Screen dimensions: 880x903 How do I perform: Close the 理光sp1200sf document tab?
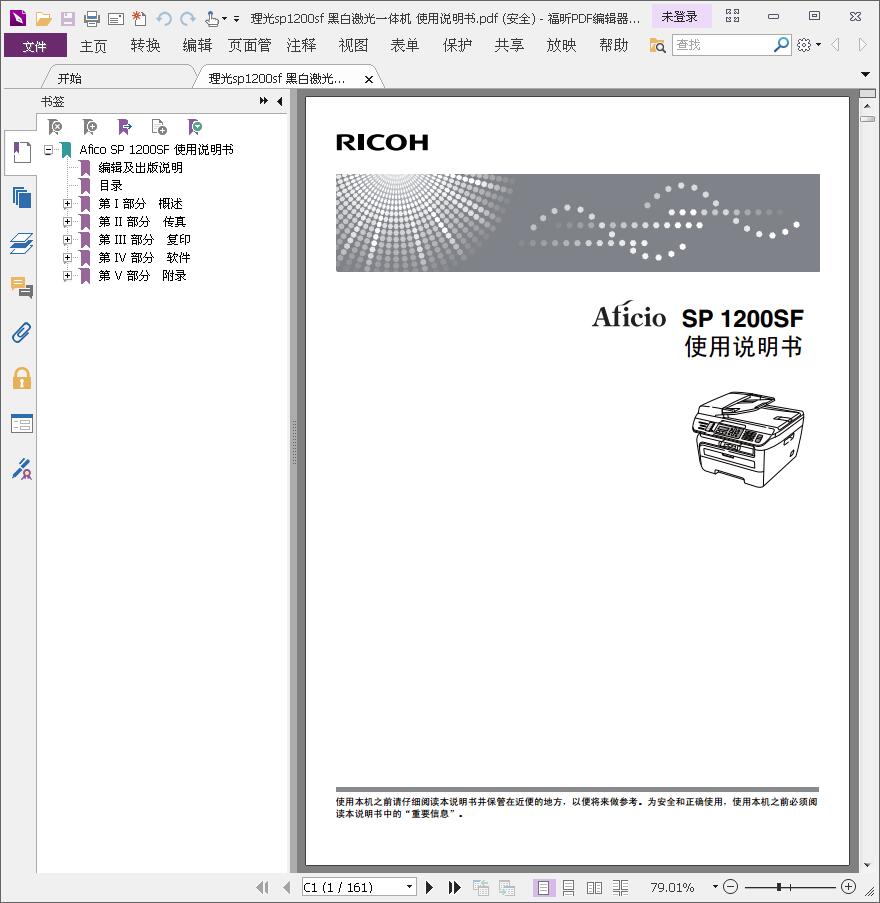[369, 79]
